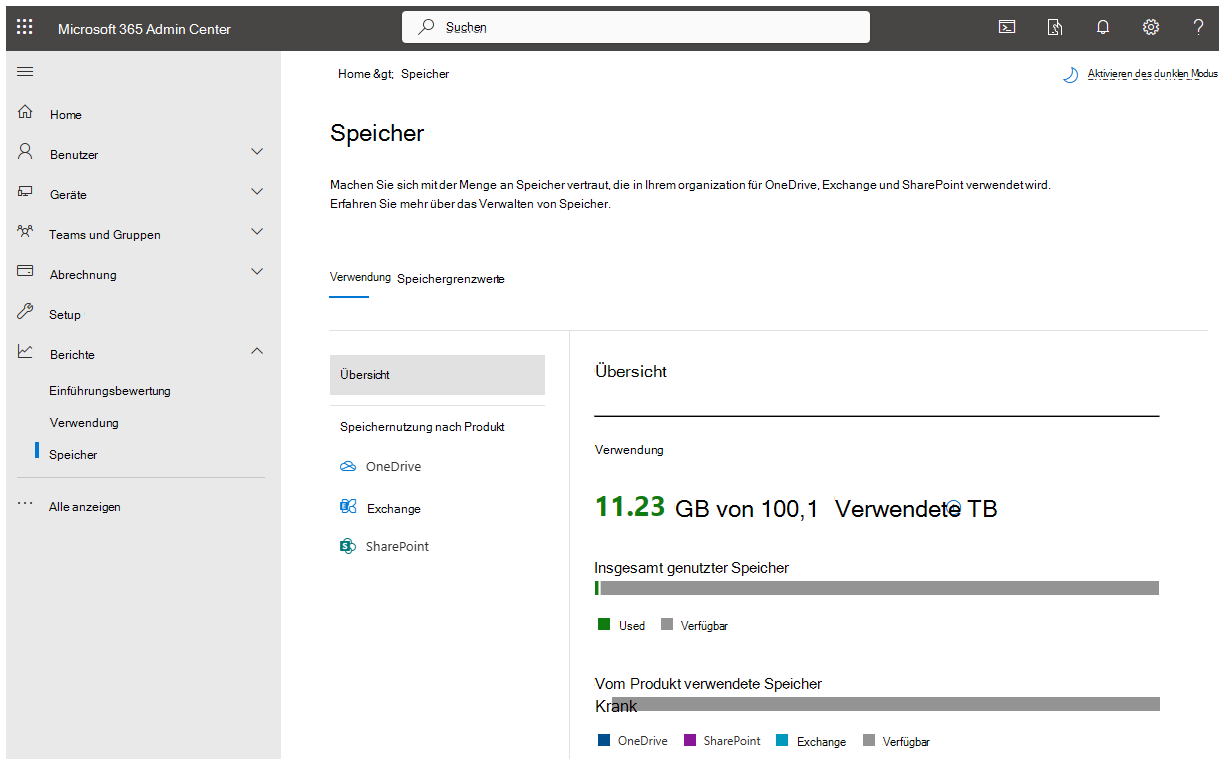Click the 11.23 usage value
The height and width of the screenshot is (765, 1225).
pyautogui.click(x=630, y=506)
